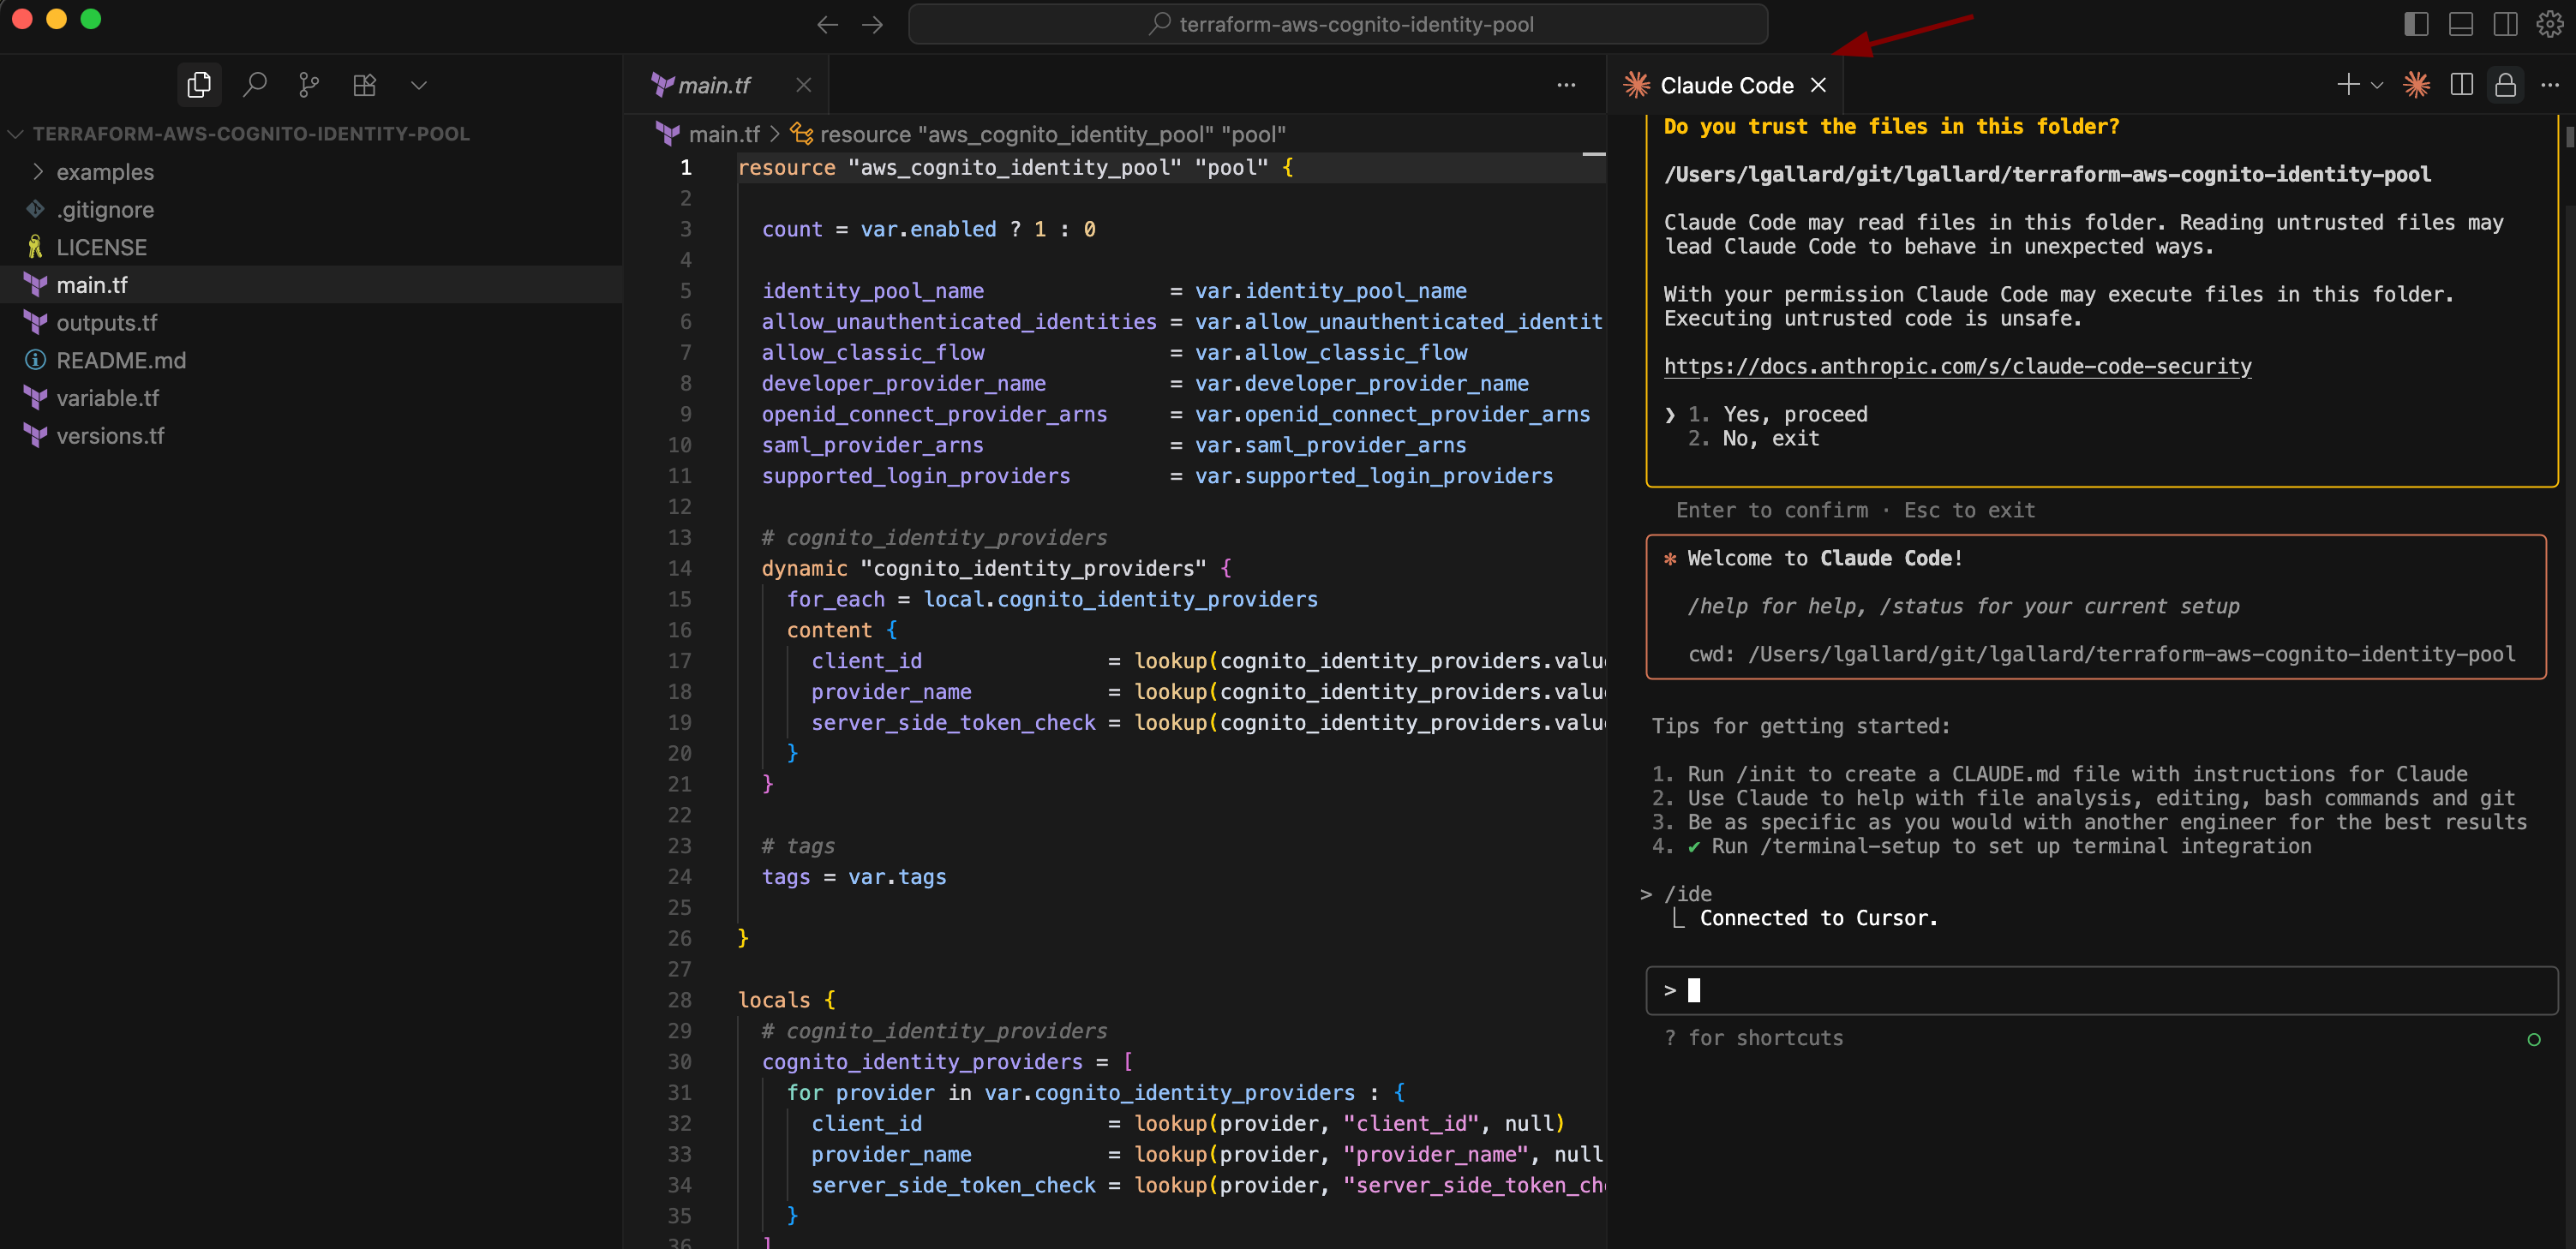Choose 'No, exit' trust option
Screen dimensions: 2576x1249
[x=1770, y=438]
